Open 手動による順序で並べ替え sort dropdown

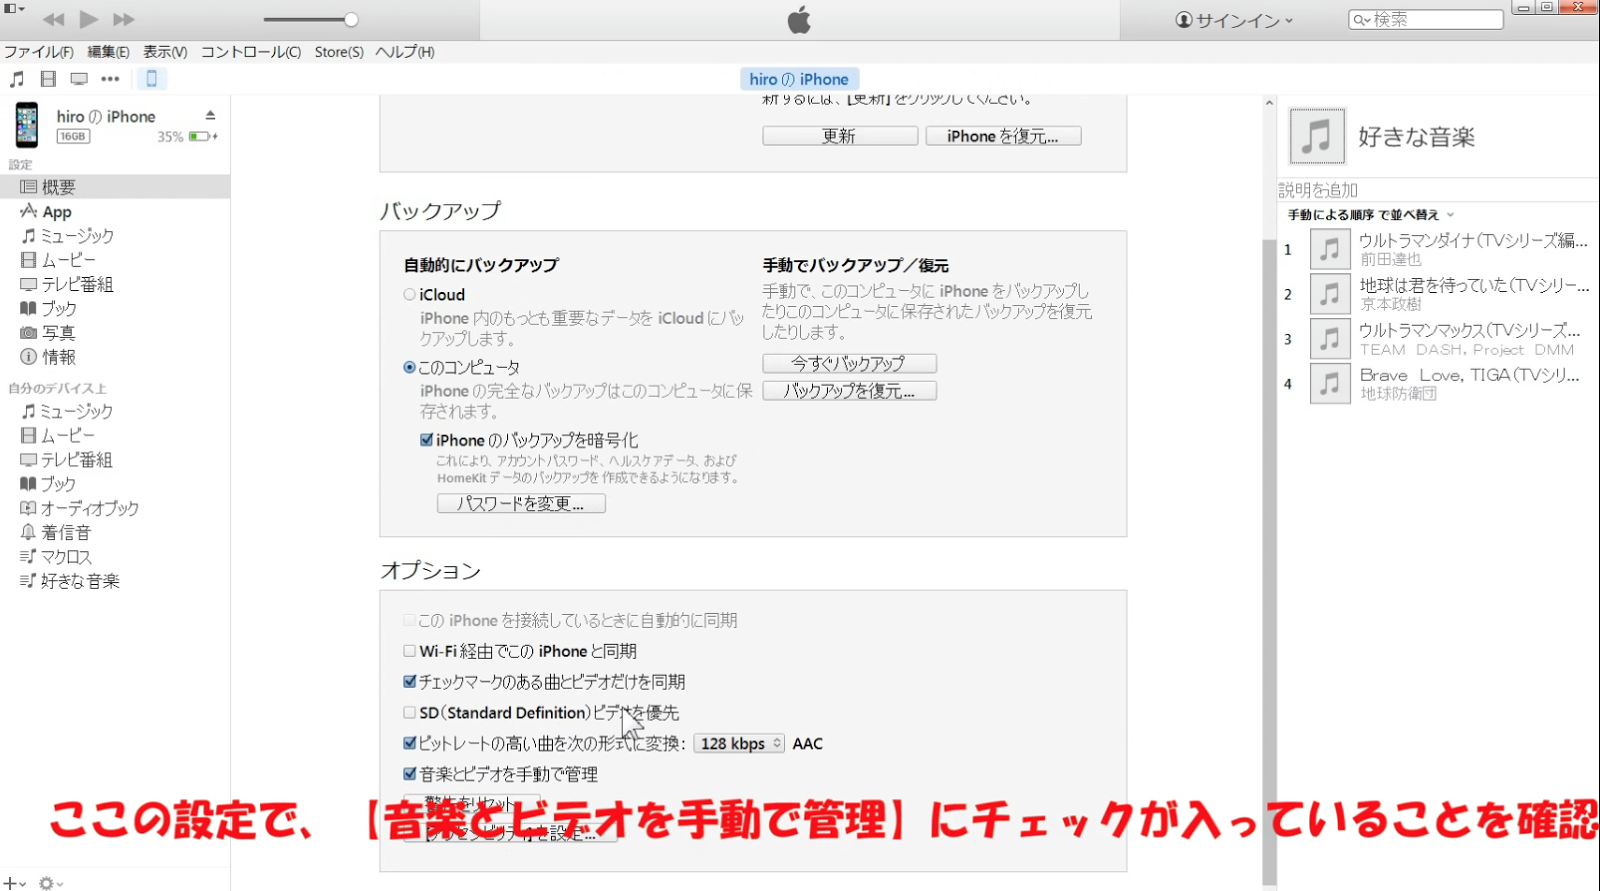click(1371, 215)
